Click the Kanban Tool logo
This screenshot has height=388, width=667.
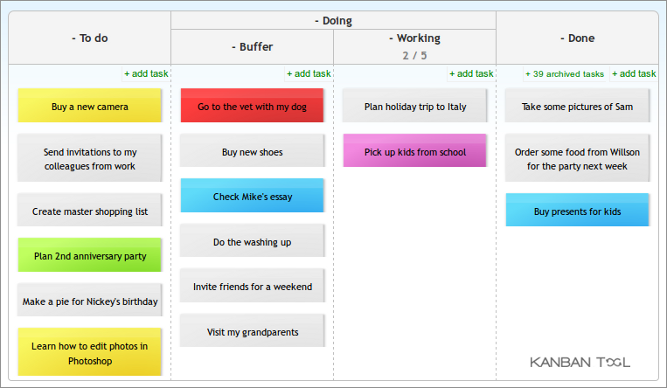click(x=580, y=362)
